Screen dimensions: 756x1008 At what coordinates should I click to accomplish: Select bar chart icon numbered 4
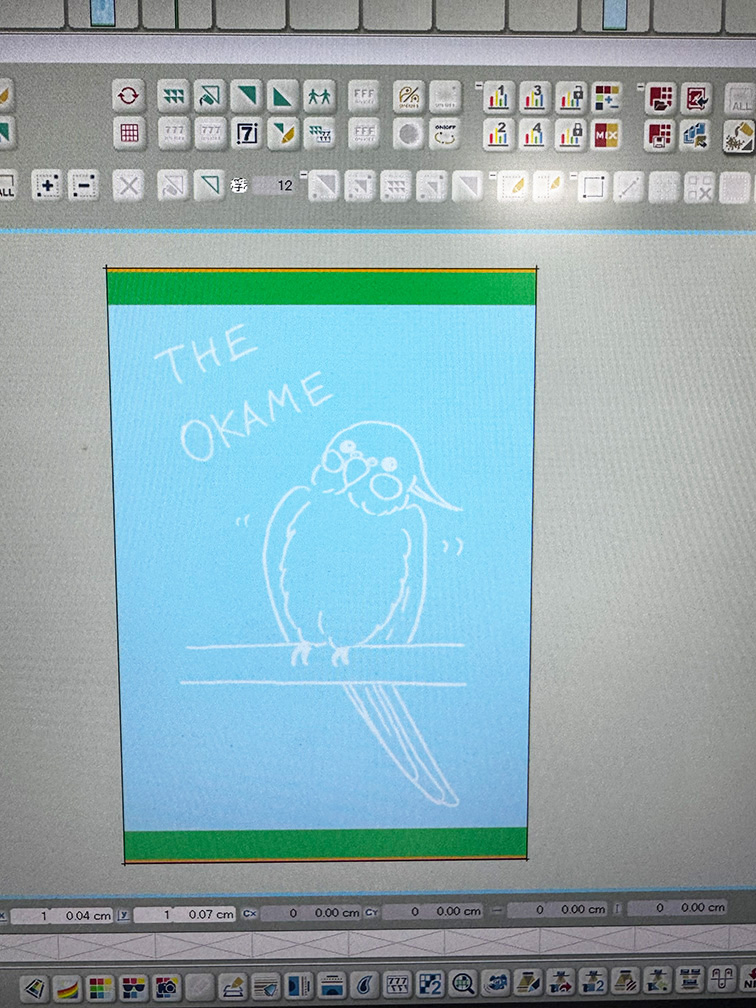[x=535, y=134]
